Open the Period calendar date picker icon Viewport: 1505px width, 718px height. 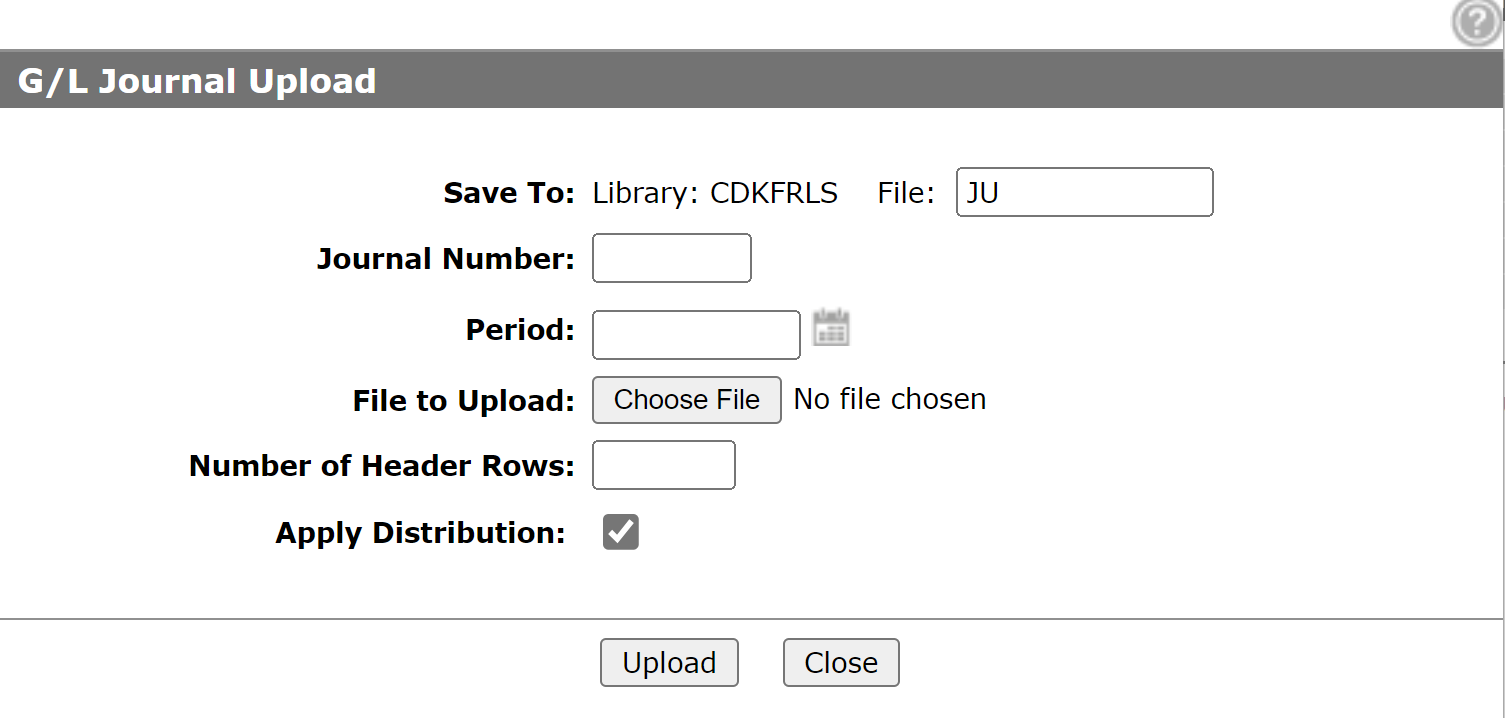pos(831,328)
